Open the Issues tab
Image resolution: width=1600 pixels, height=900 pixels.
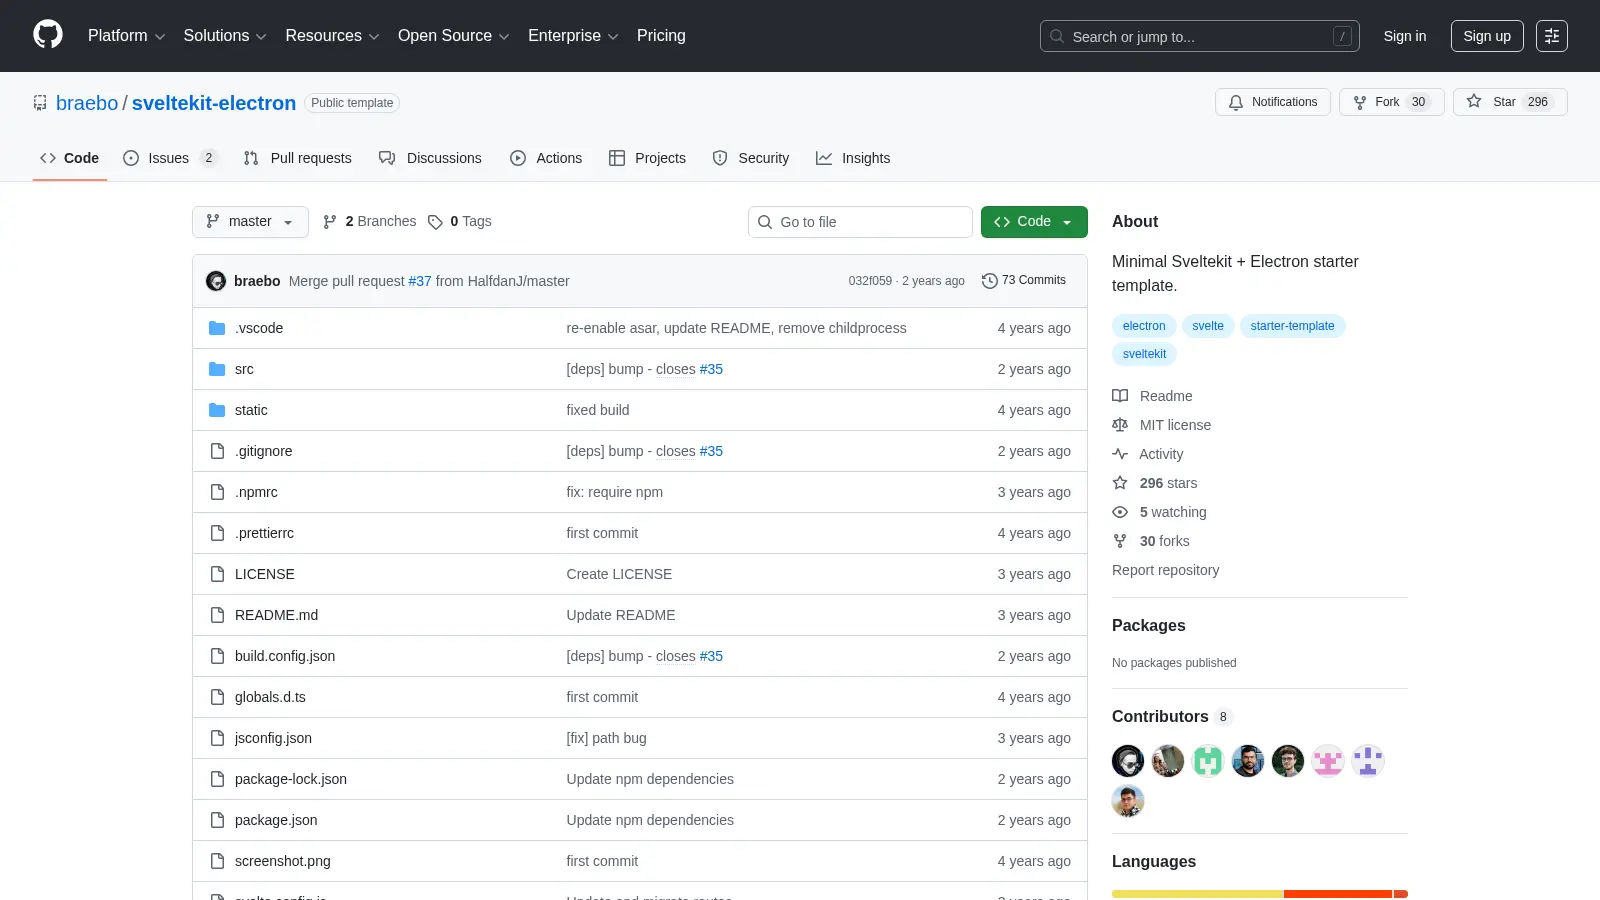coord(170,158)
